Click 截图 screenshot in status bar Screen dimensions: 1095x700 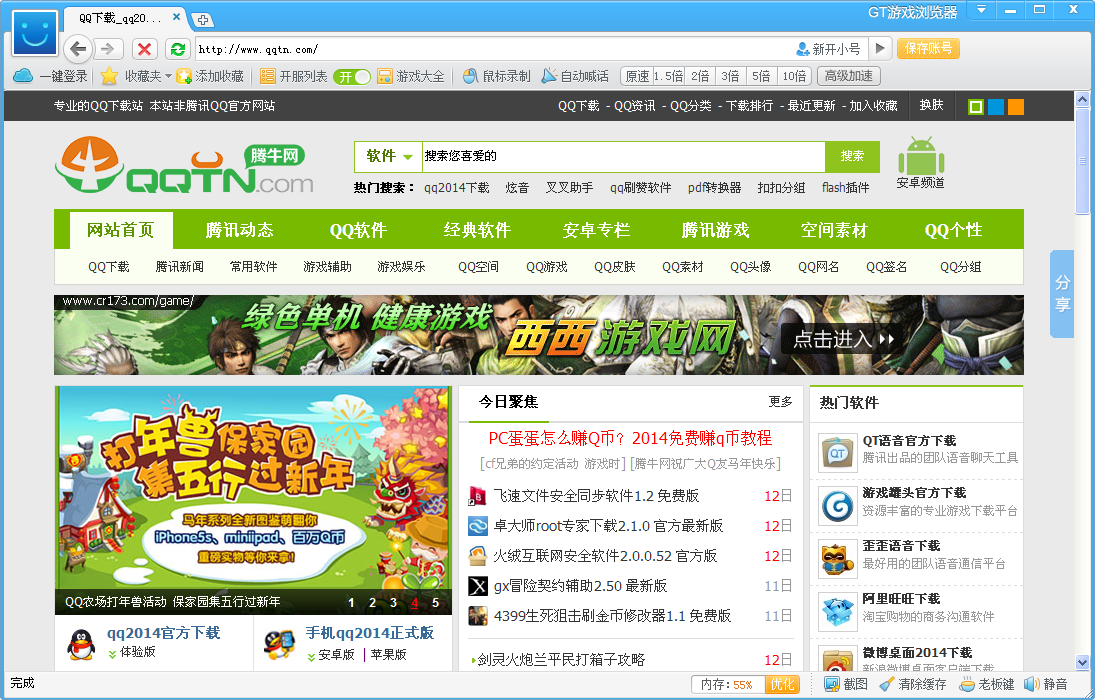846,685
